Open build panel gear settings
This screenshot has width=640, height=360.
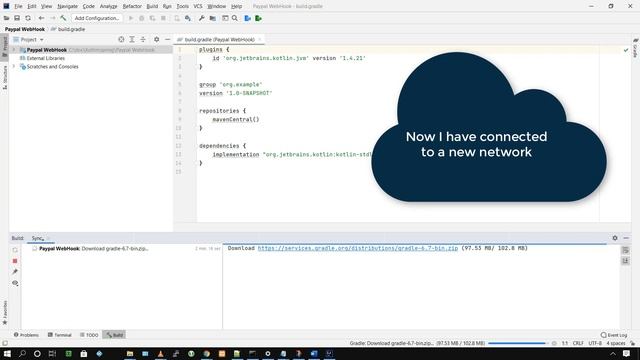click(615, 238)
